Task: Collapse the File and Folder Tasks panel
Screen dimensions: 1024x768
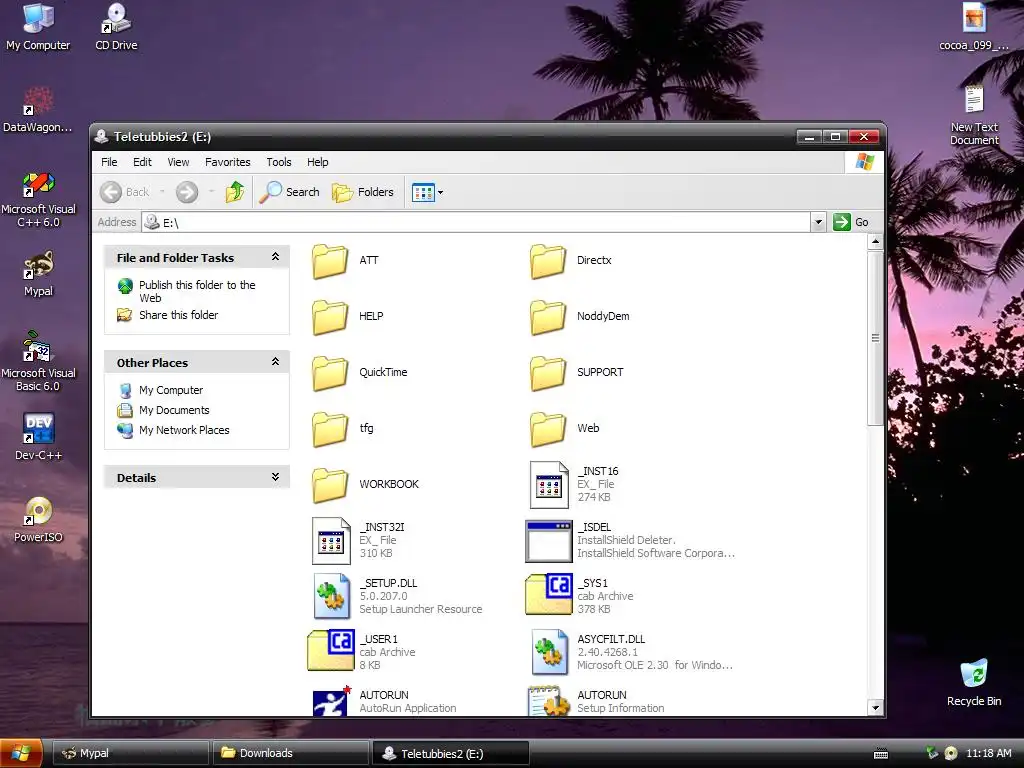Action: pyautogui.click(x=276, y=257)
